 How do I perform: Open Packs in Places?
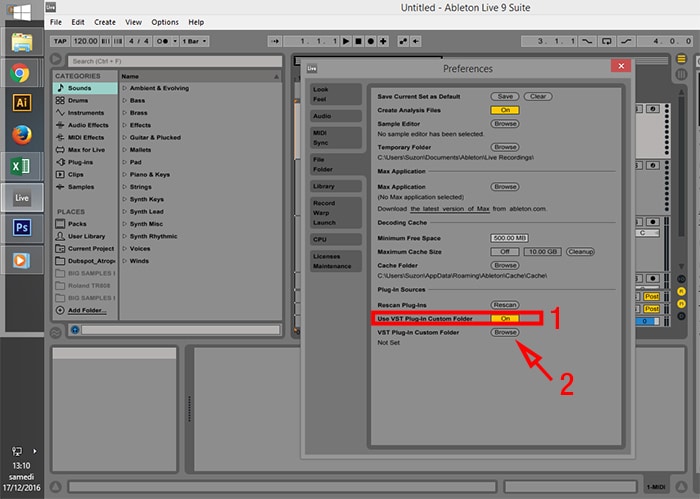[85, 224]
